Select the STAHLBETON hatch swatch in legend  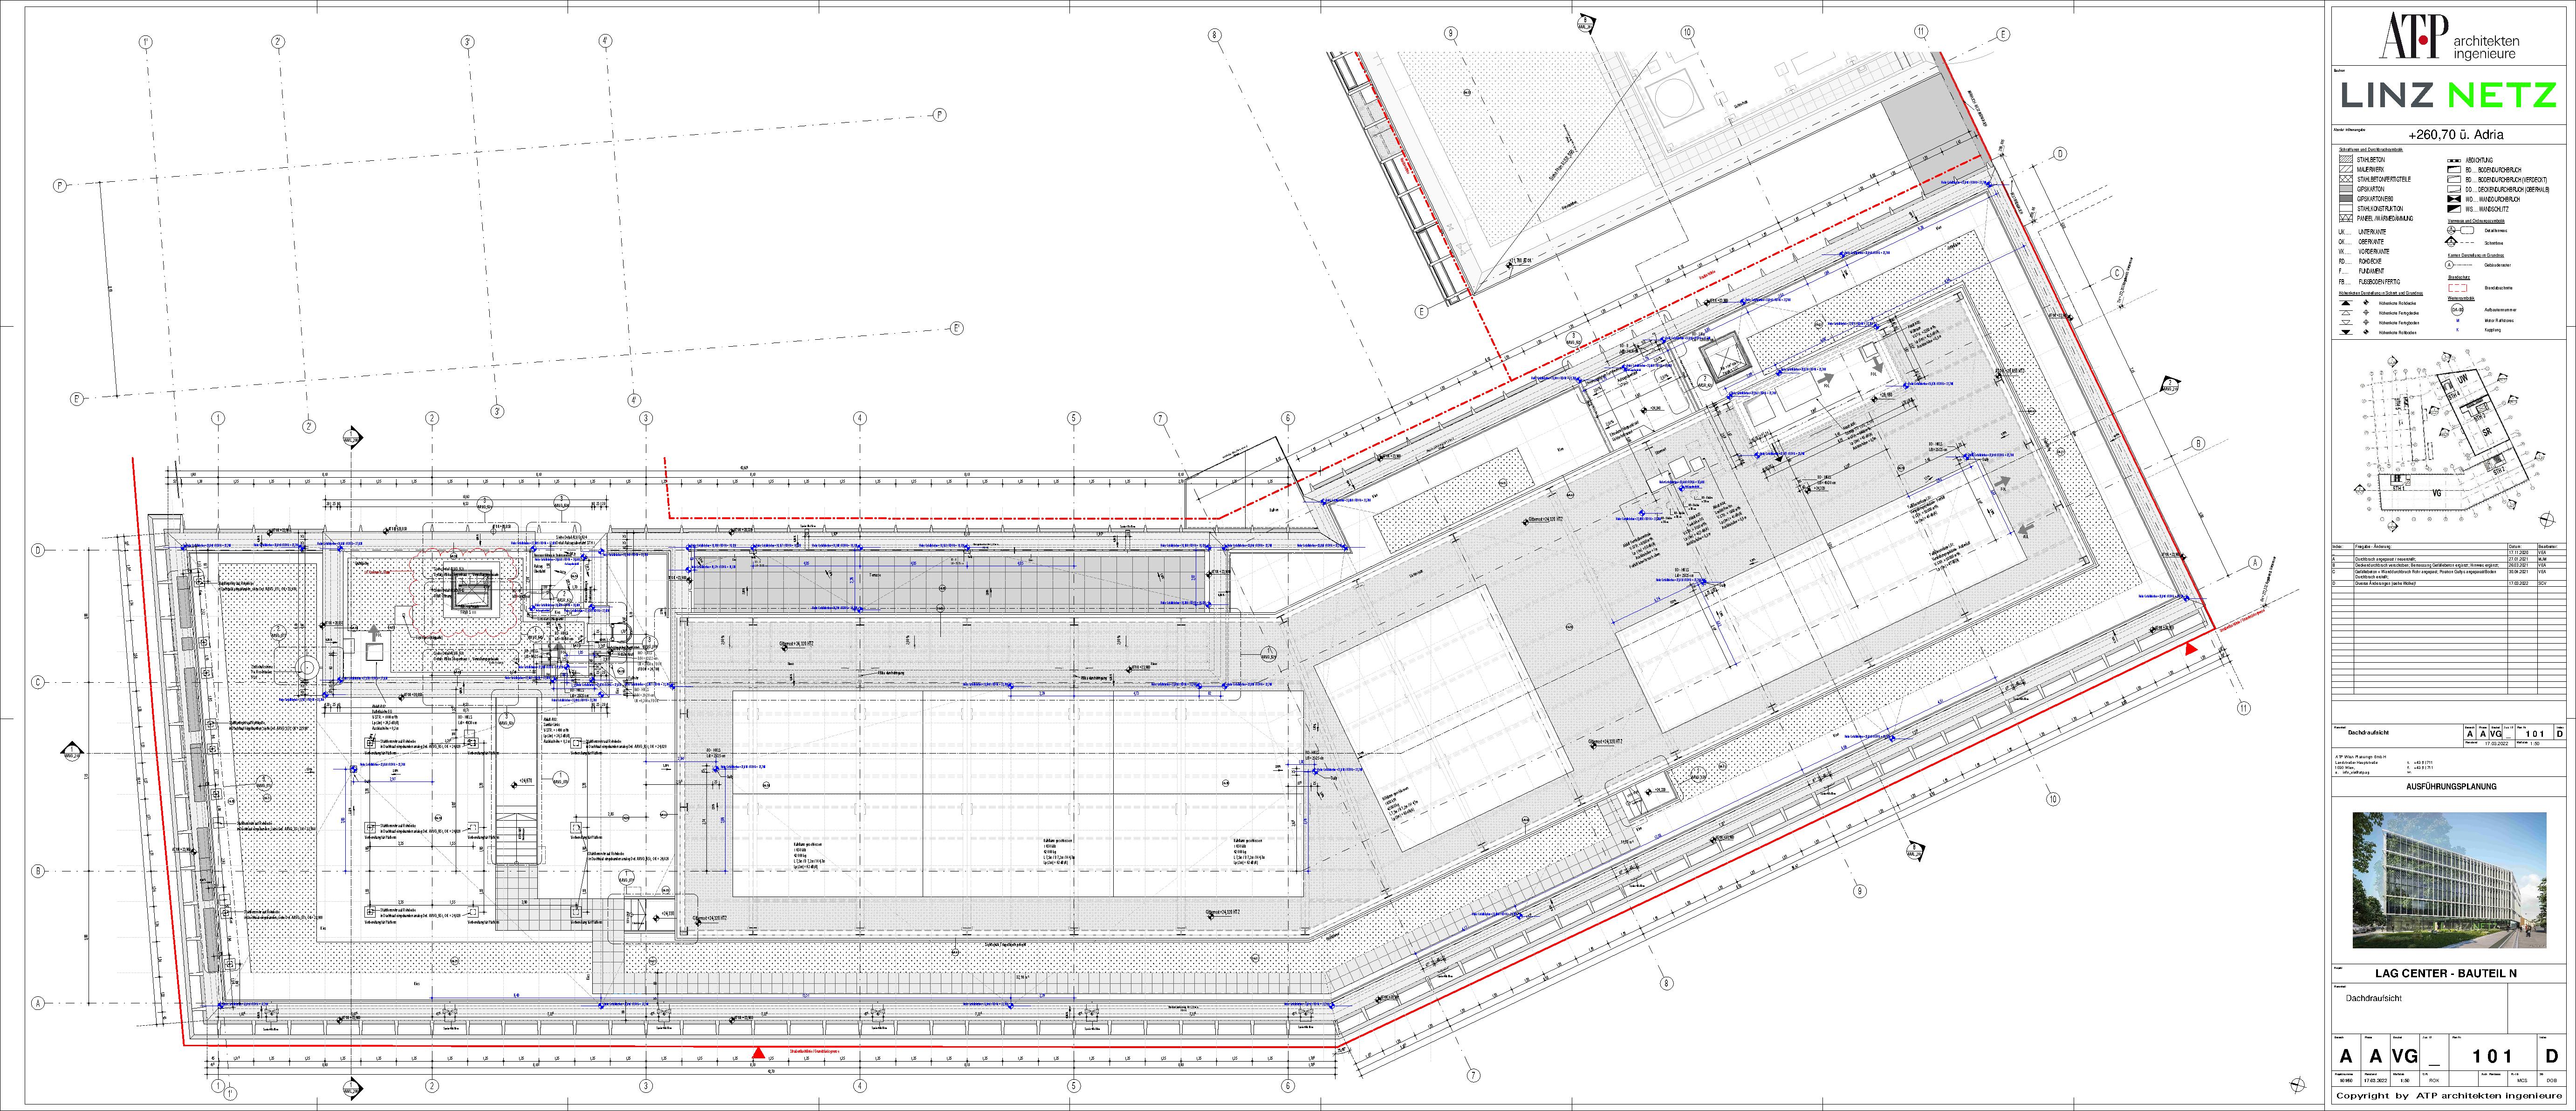click(x=2346, y=160)
